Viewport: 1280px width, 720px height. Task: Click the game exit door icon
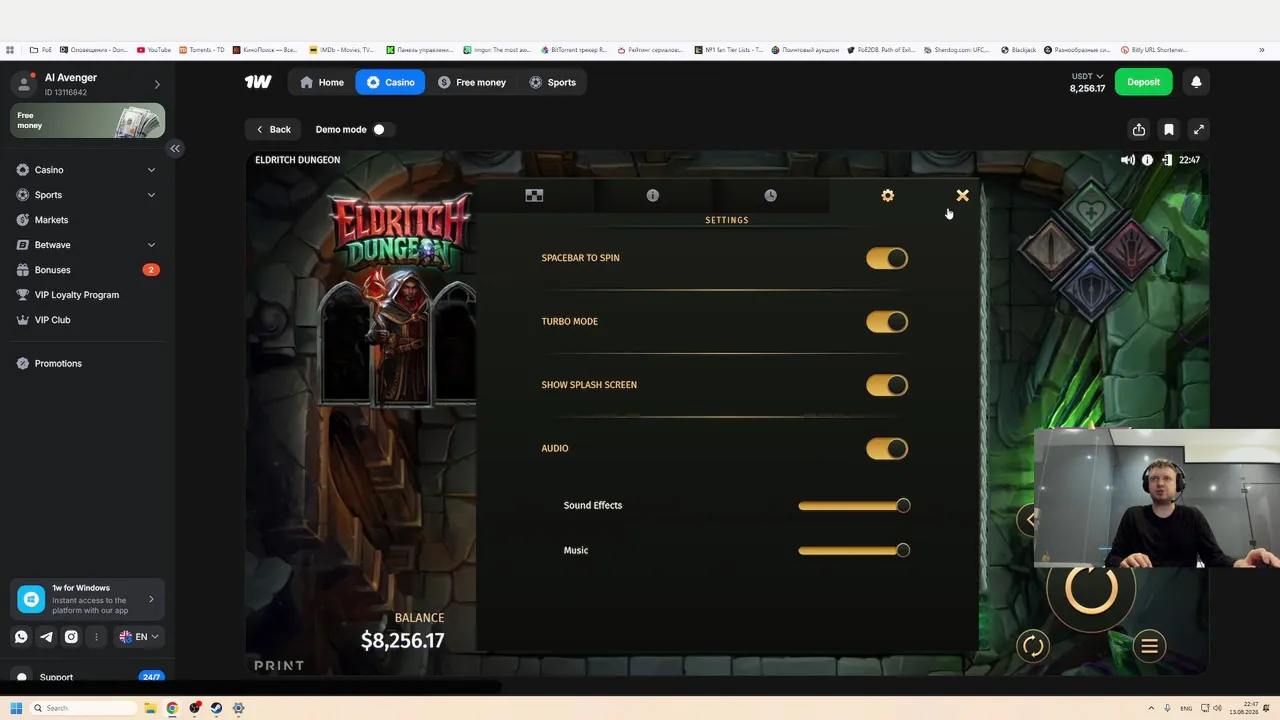(x=1166, y=160)
